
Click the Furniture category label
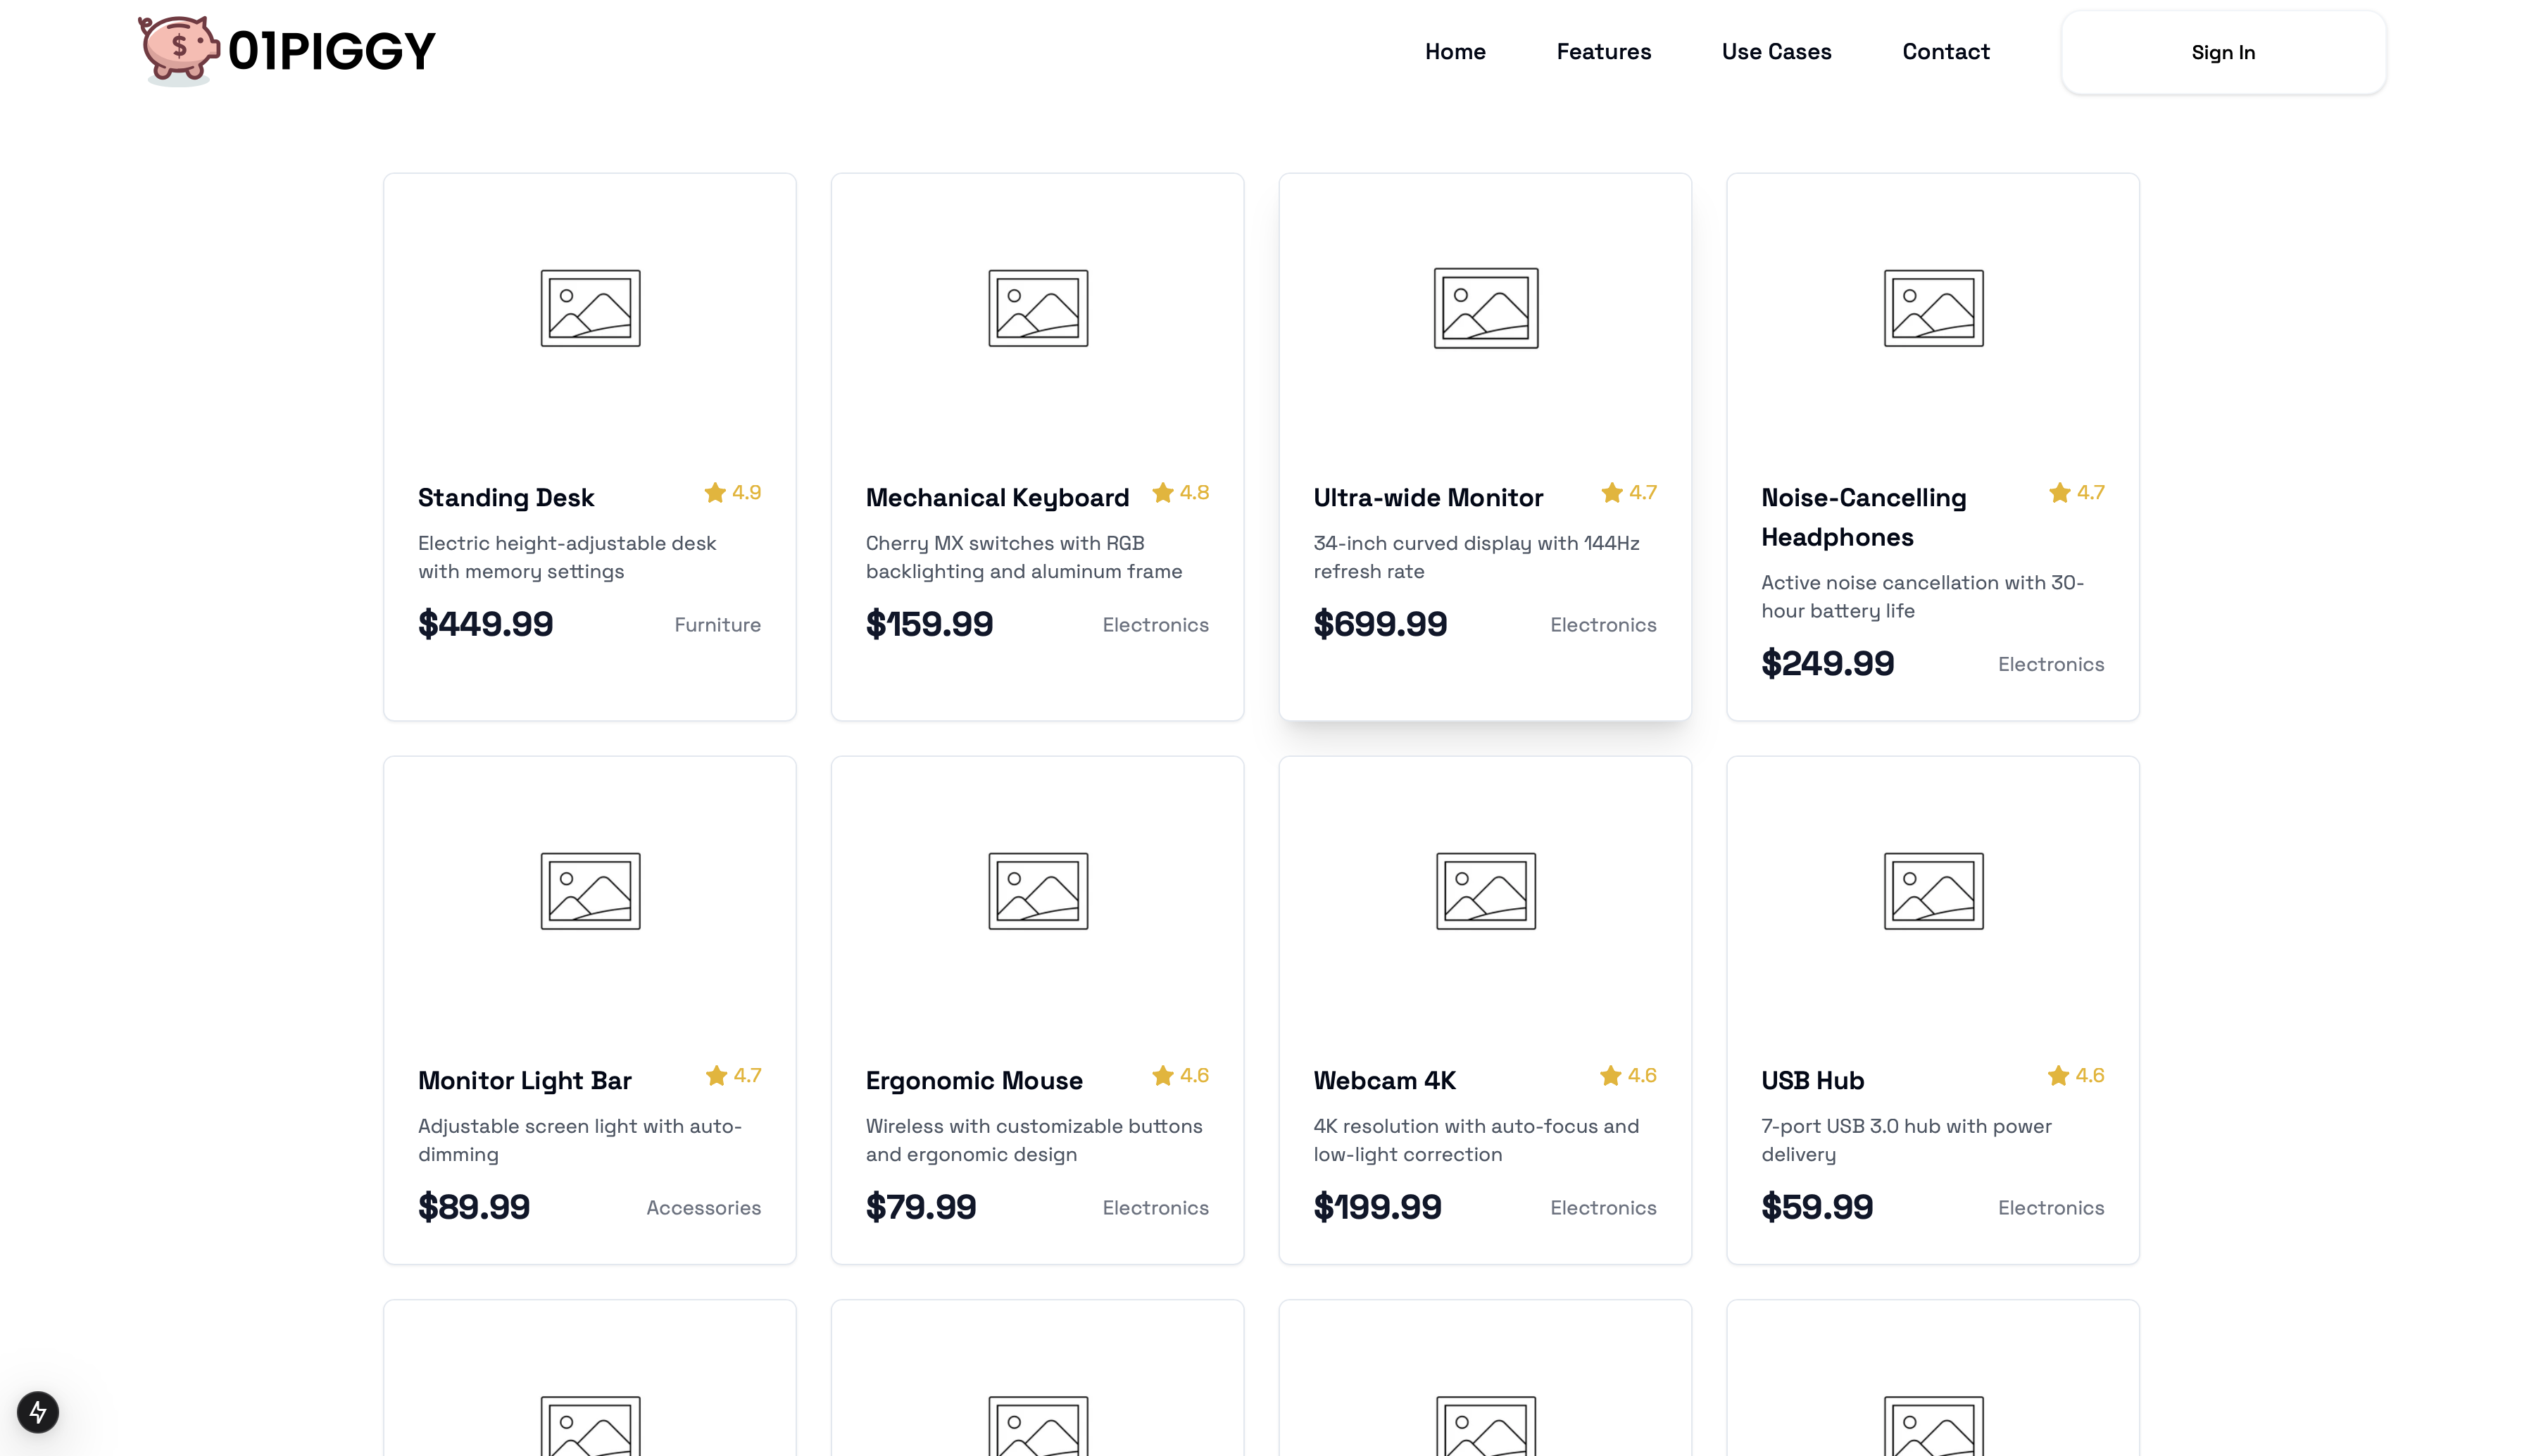(717, 625)
